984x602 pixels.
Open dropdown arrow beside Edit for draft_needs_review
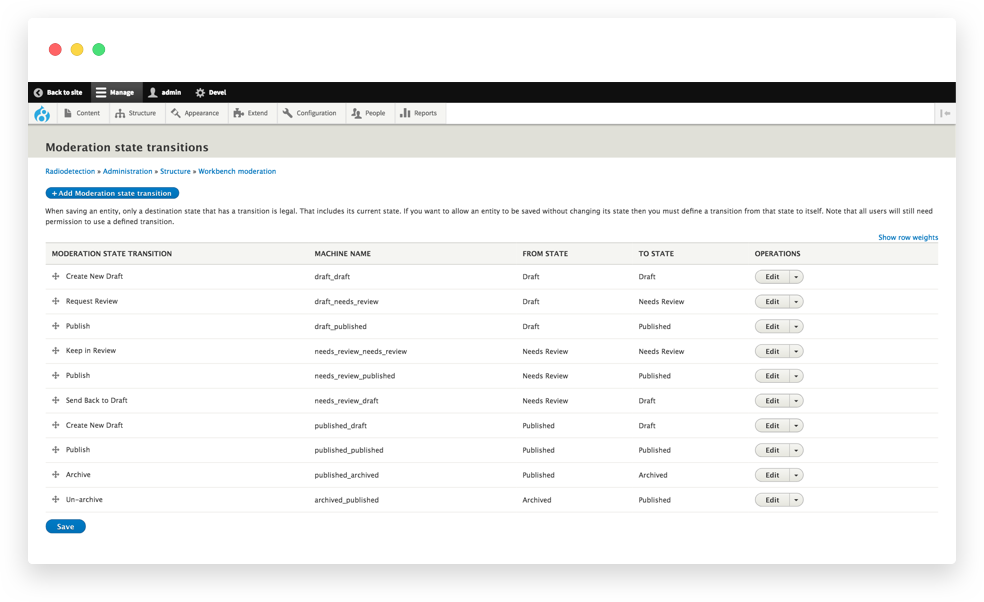(796, 302)
